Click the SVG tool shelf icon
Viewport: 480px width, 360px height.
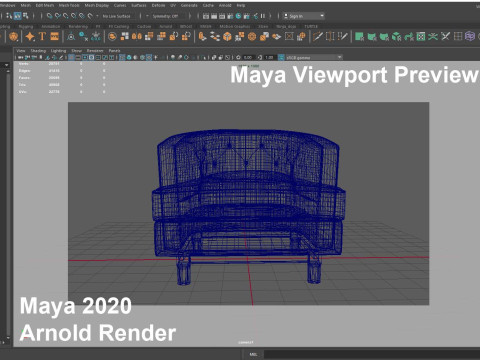tap(55, 36)
